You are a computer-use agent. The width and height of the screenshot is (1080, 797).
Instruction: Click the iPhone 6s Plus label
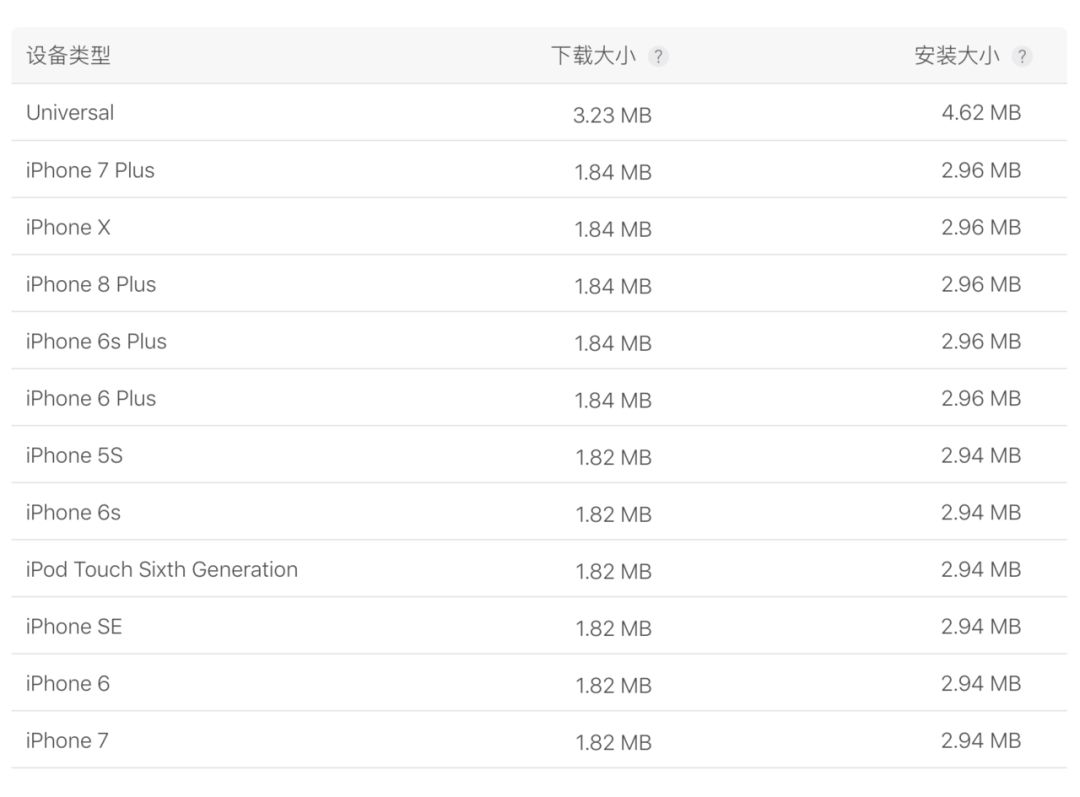click(96, 341)
